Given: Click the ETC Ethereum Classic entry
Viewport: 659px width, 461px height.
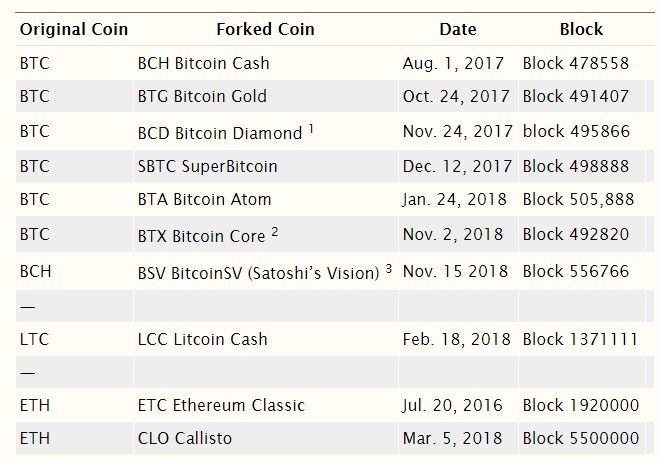Looking at the screenshot, I should click(x=221, y=405).
